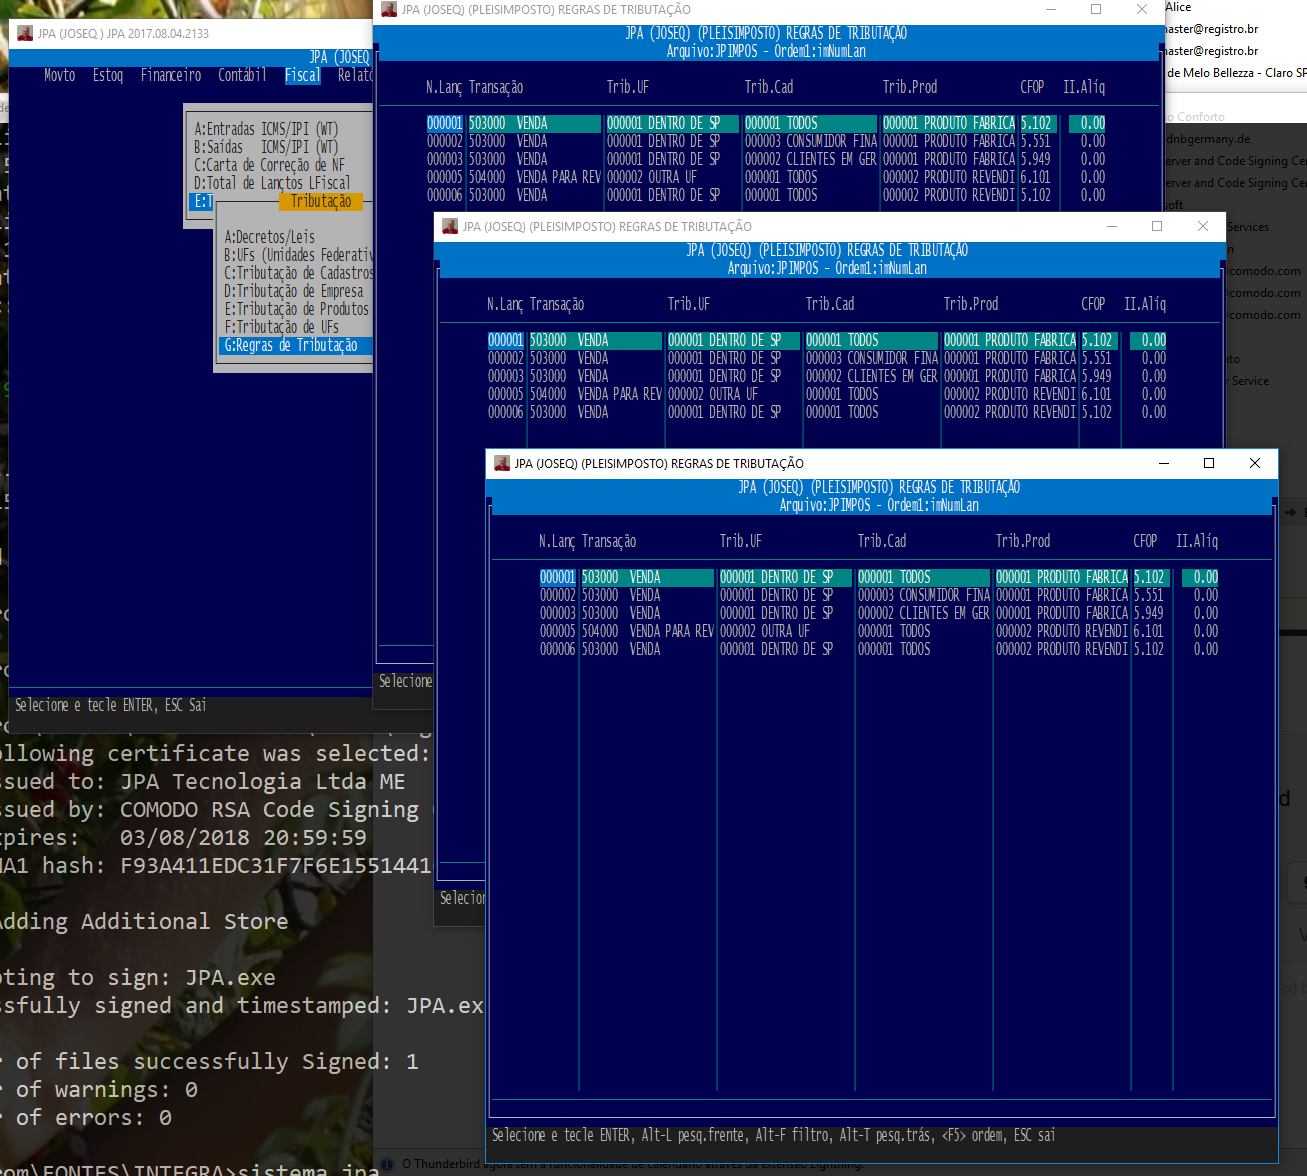This screenshot has height=1176, width=1307.
Task: Open the Movto menu
Action: coord(59,75)
